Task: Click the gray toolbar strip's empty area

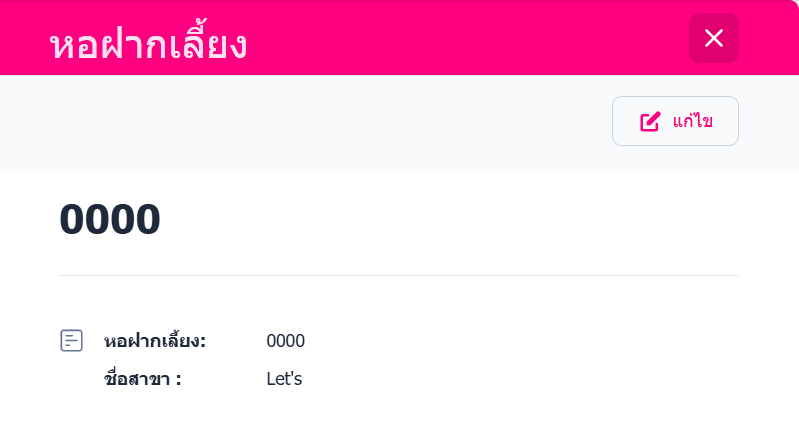Action: point(300,122)
